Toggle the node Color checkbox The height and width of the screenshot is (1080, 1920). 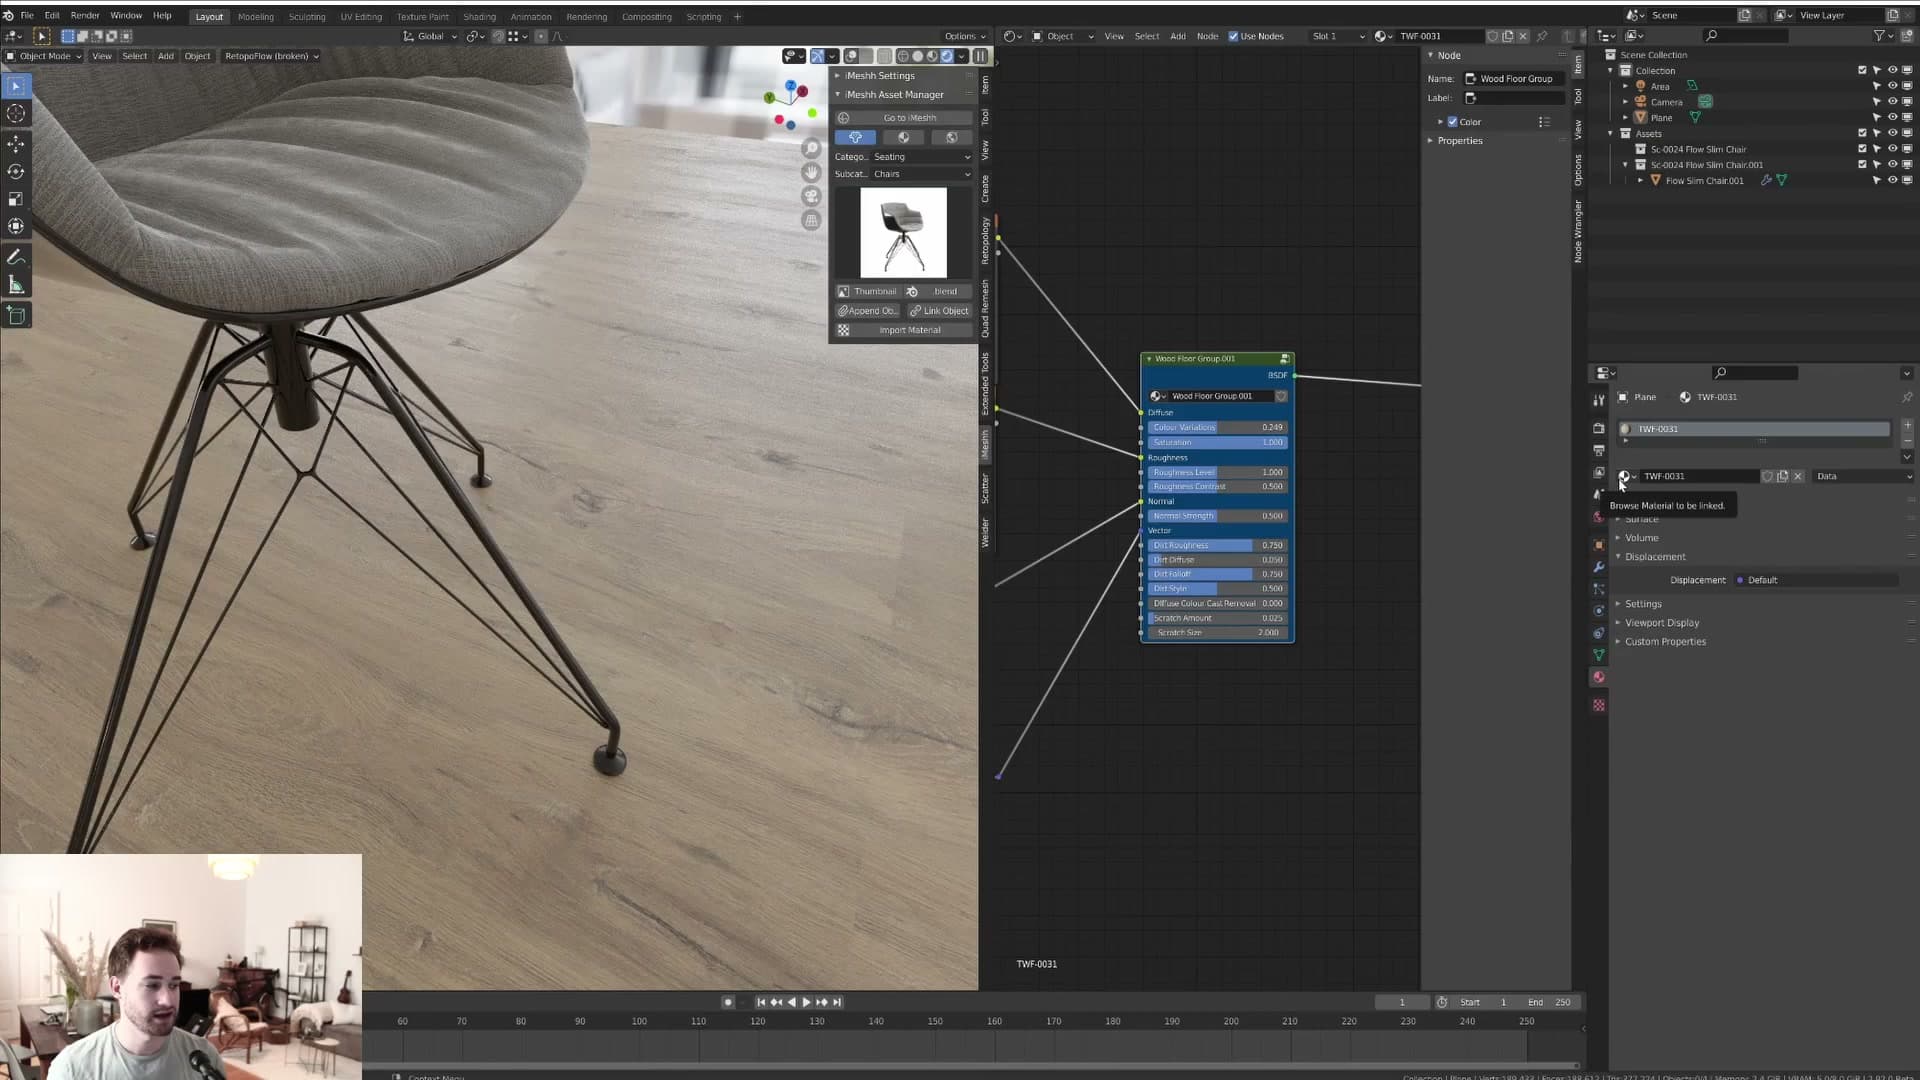click(x=1452, y=122)
